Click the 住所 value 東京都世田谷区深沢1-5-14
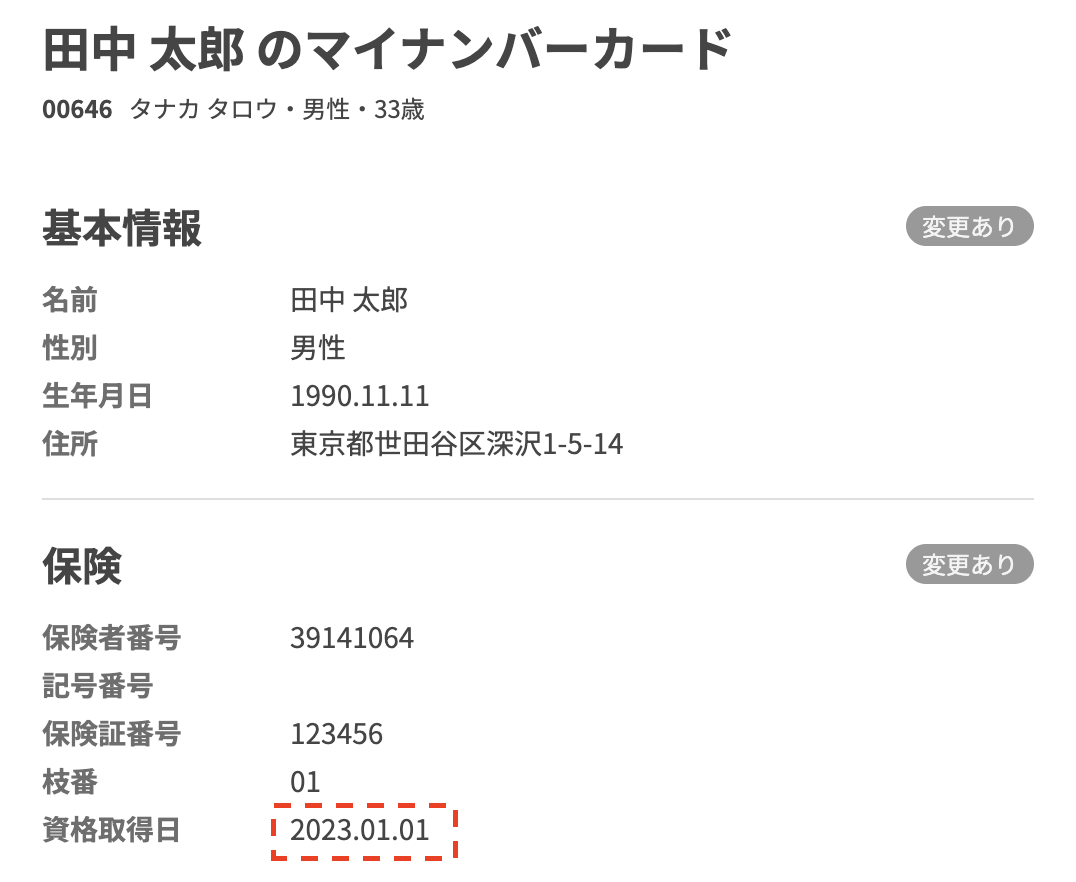Image resolution: width=1076 pixels, height=882 pixels. (457, 444)
